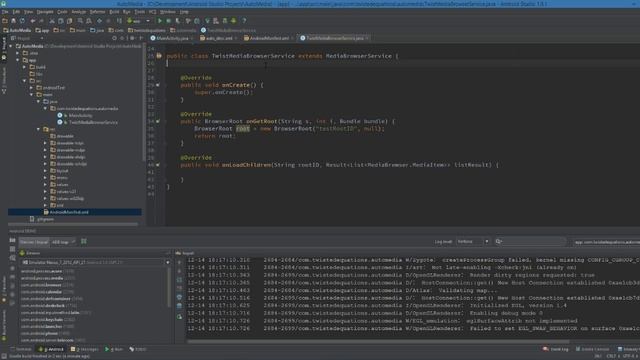Switch to the ADB logs tab
The image size is (640, 360).
click(x=63, y=242)
